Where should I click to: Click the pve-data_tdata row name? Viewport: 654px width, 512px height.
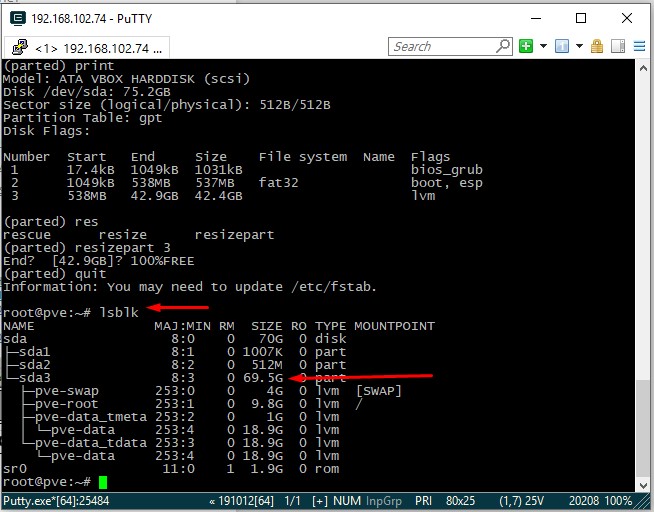(91, 443)
